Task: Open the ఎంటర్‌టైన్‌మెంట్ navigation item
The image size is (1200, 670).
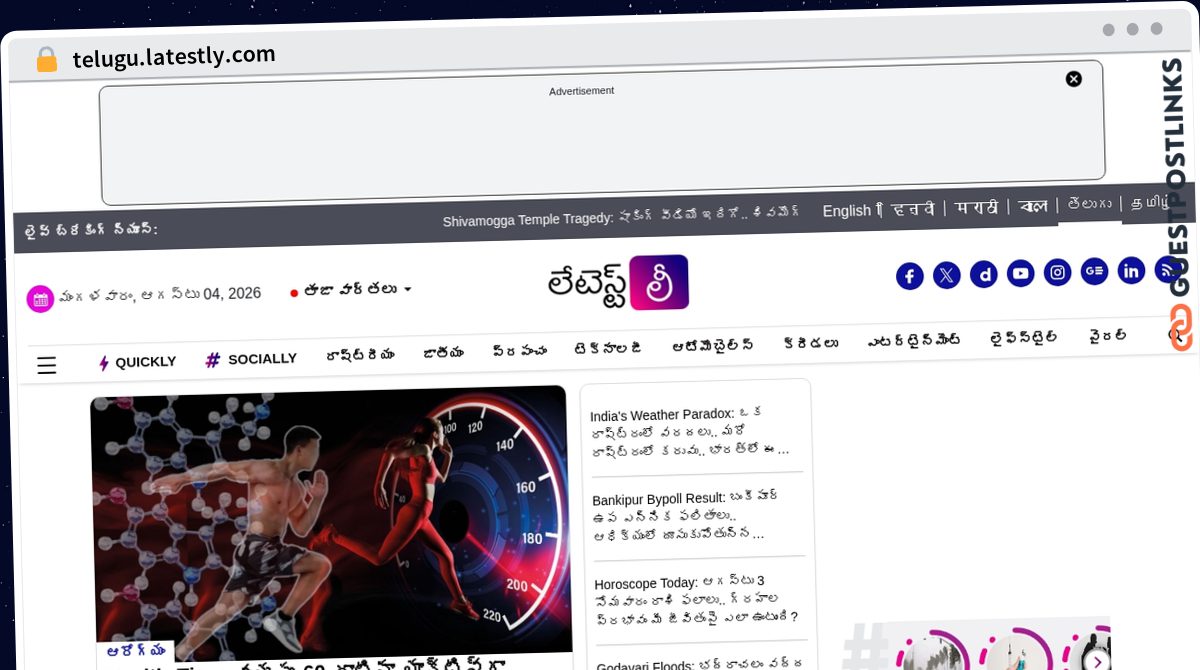Action: 914,341
